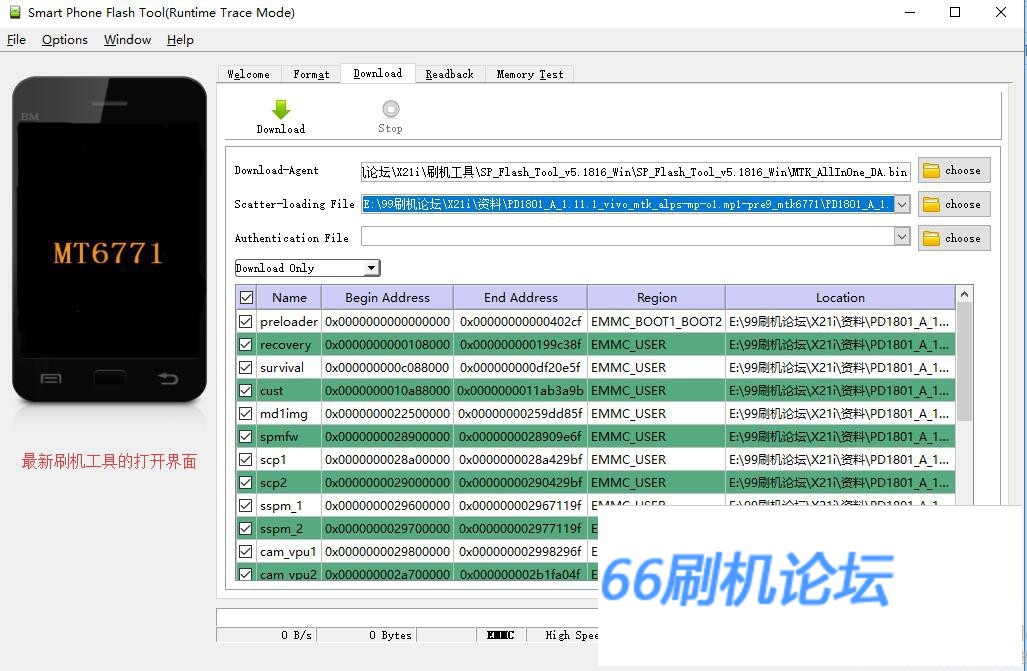This screenshot has width=1027, height=671.
Task: Toggle the sspm_1 partition checkbox
Action: click(x=246, y=505)
